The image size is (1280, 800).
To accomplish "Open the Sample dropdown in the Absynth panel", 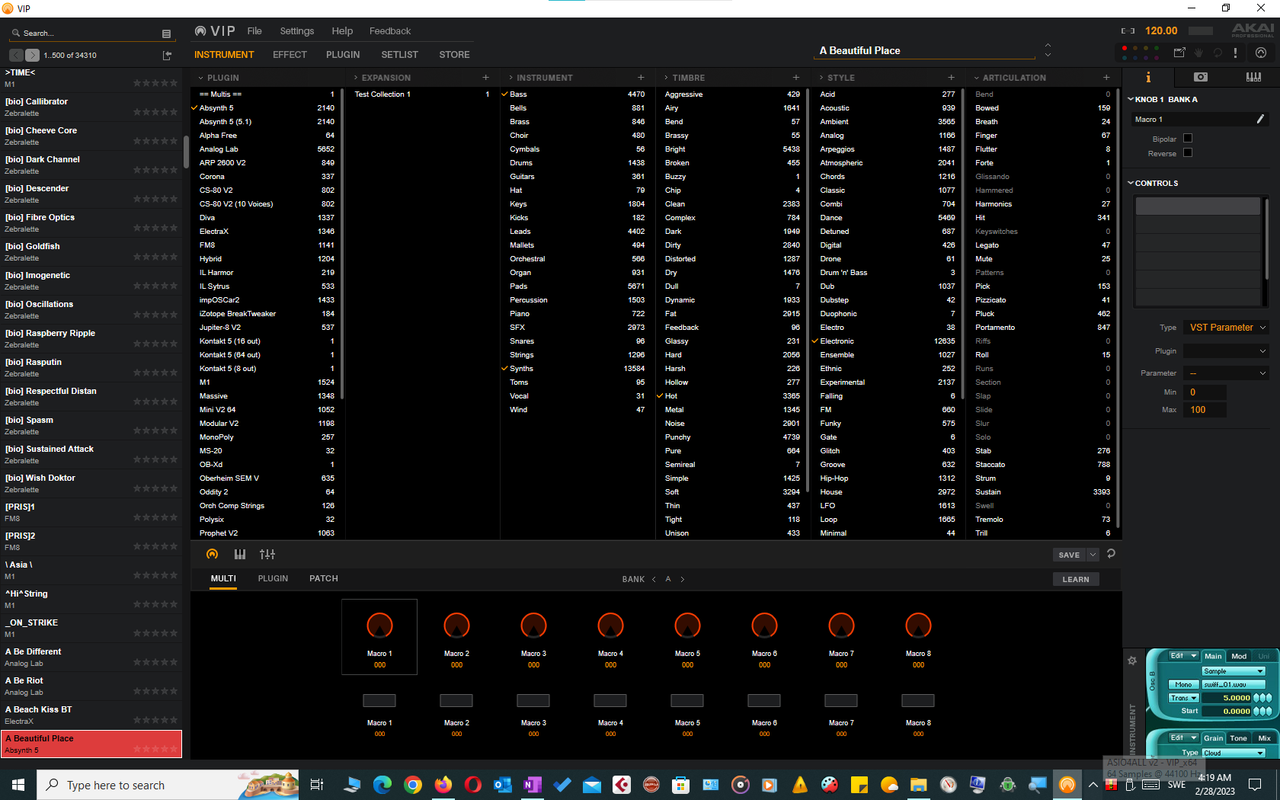I will click(x=1233, y=671).
